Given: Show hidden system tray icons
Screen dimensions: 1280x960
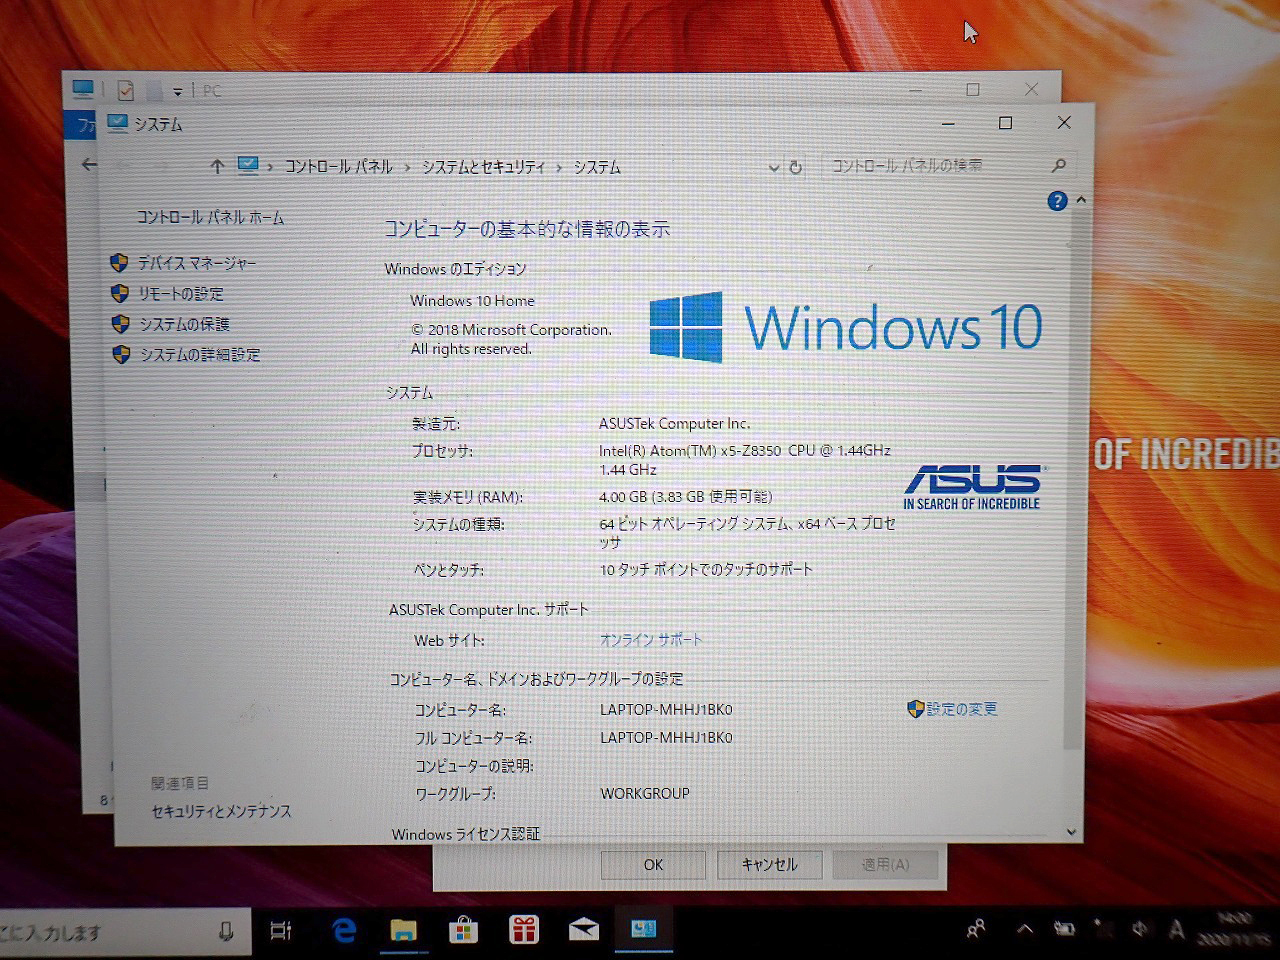Looking at the screenshot, I should [x=1025, y=929].
